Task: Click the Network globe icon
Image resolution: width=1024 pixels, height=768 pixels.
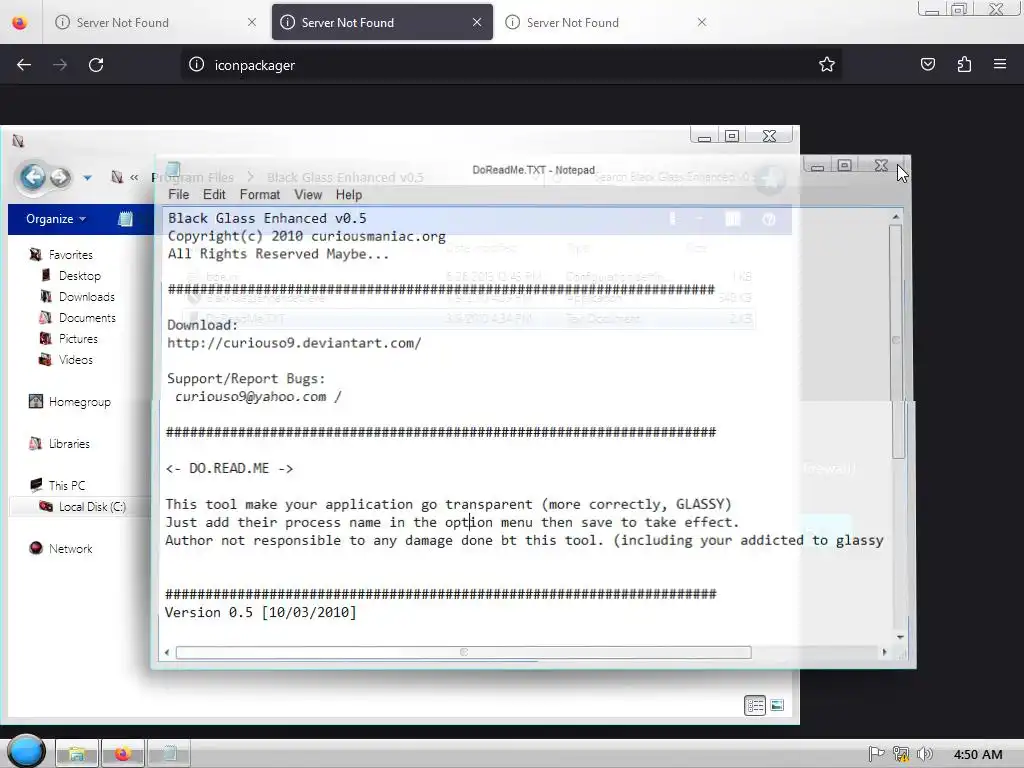Action: pyautogui.click(x=36, y=548)
